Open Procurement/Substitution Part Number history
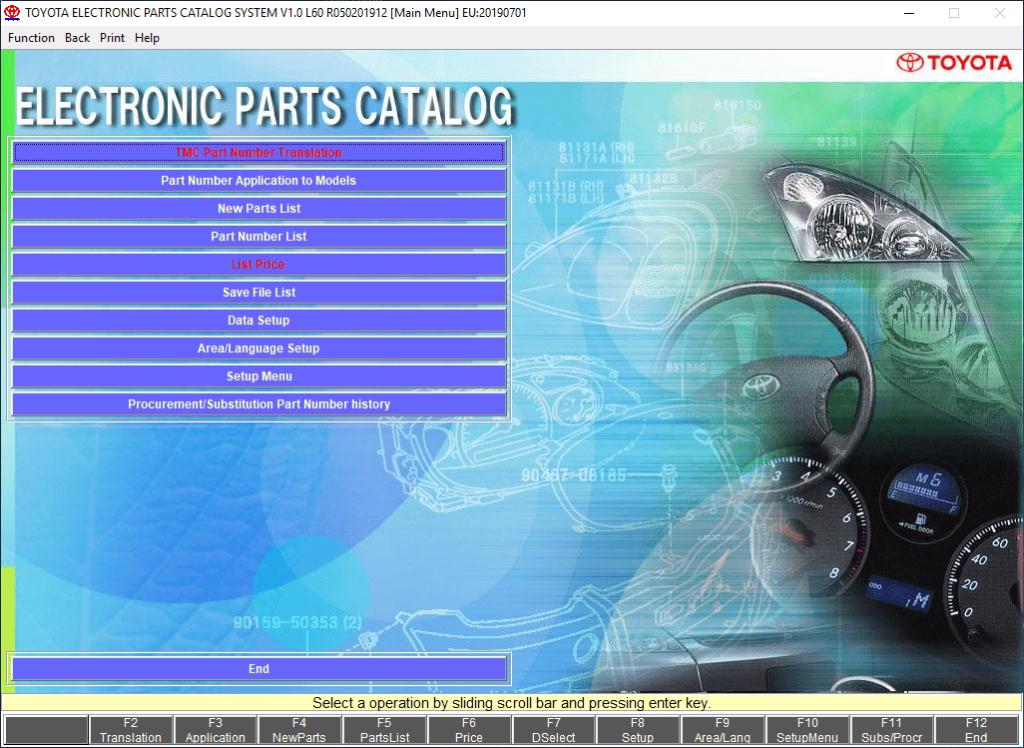The image size is (1024, 748). pos(258,404)
